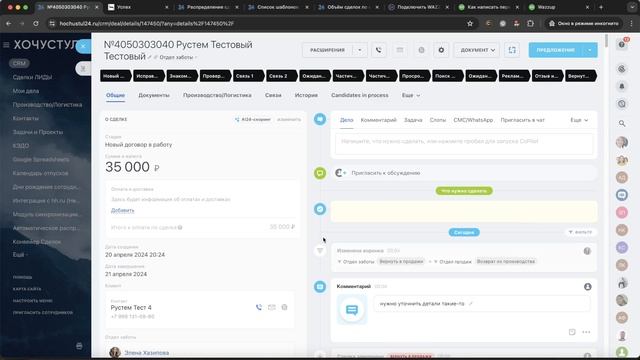Open the История tab

(x=306, y=95)
